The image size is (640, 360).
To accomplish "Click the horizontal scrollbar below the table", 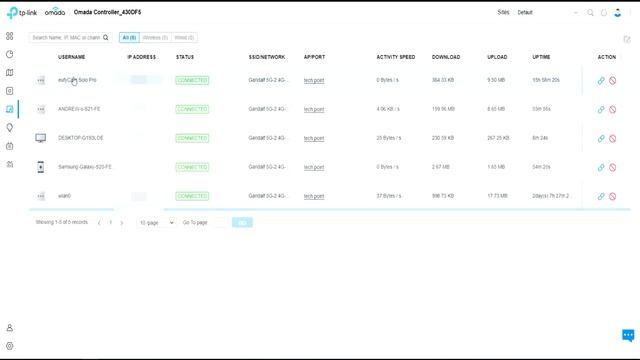I will pyautogui.click(x=330, y=209).
